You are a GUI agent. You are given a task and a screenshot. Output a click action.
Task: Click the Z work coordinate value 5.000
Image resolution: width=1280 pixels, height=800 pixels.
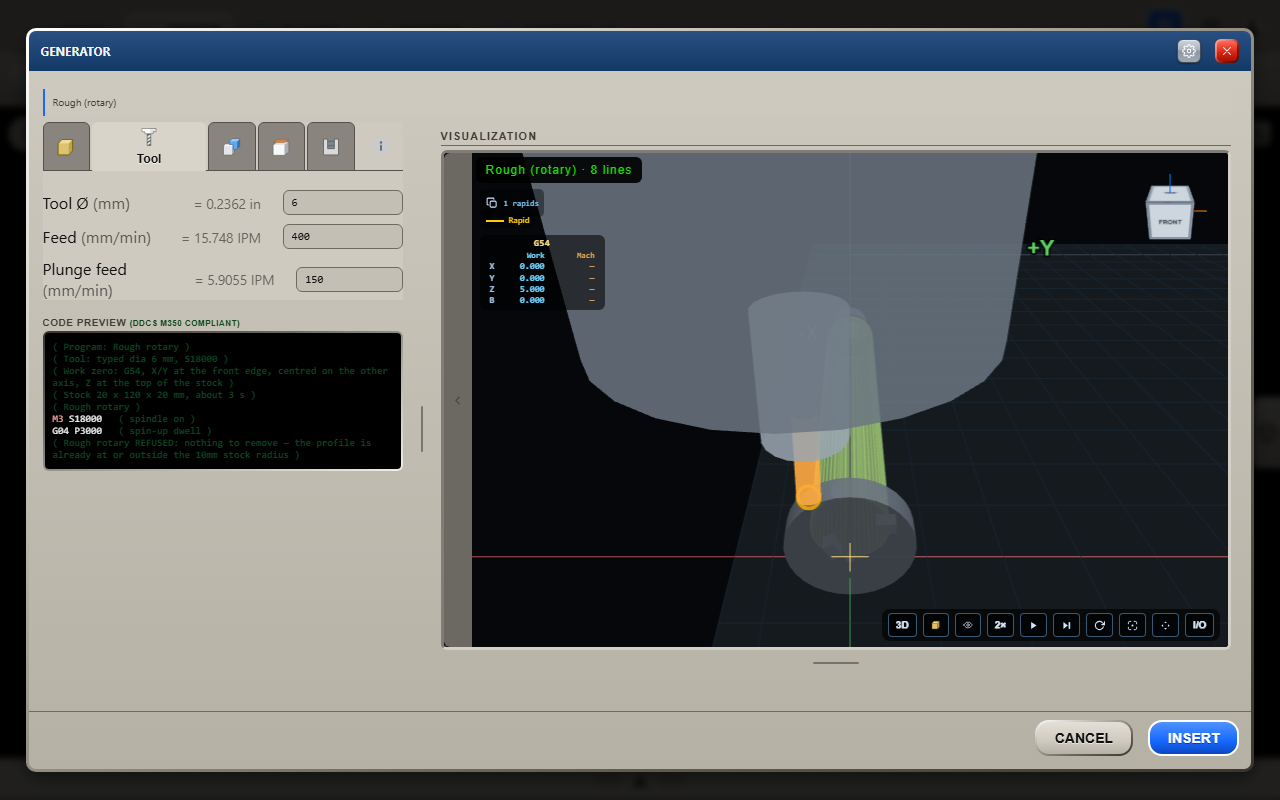tap(532, 289)
